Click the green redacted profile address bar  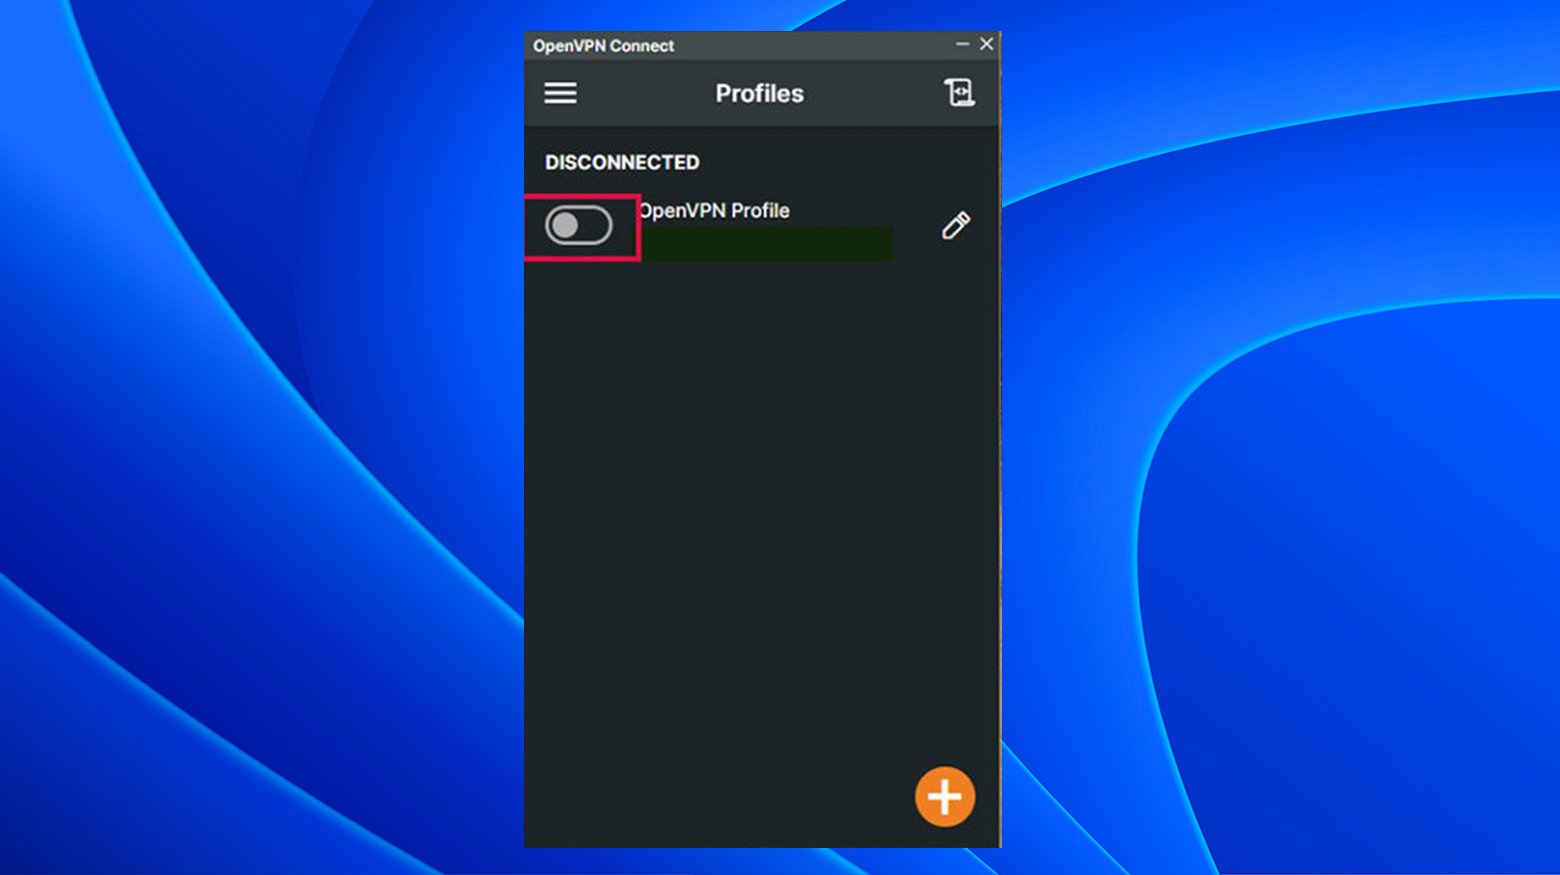pyautogui.click(x=765, y=244)
